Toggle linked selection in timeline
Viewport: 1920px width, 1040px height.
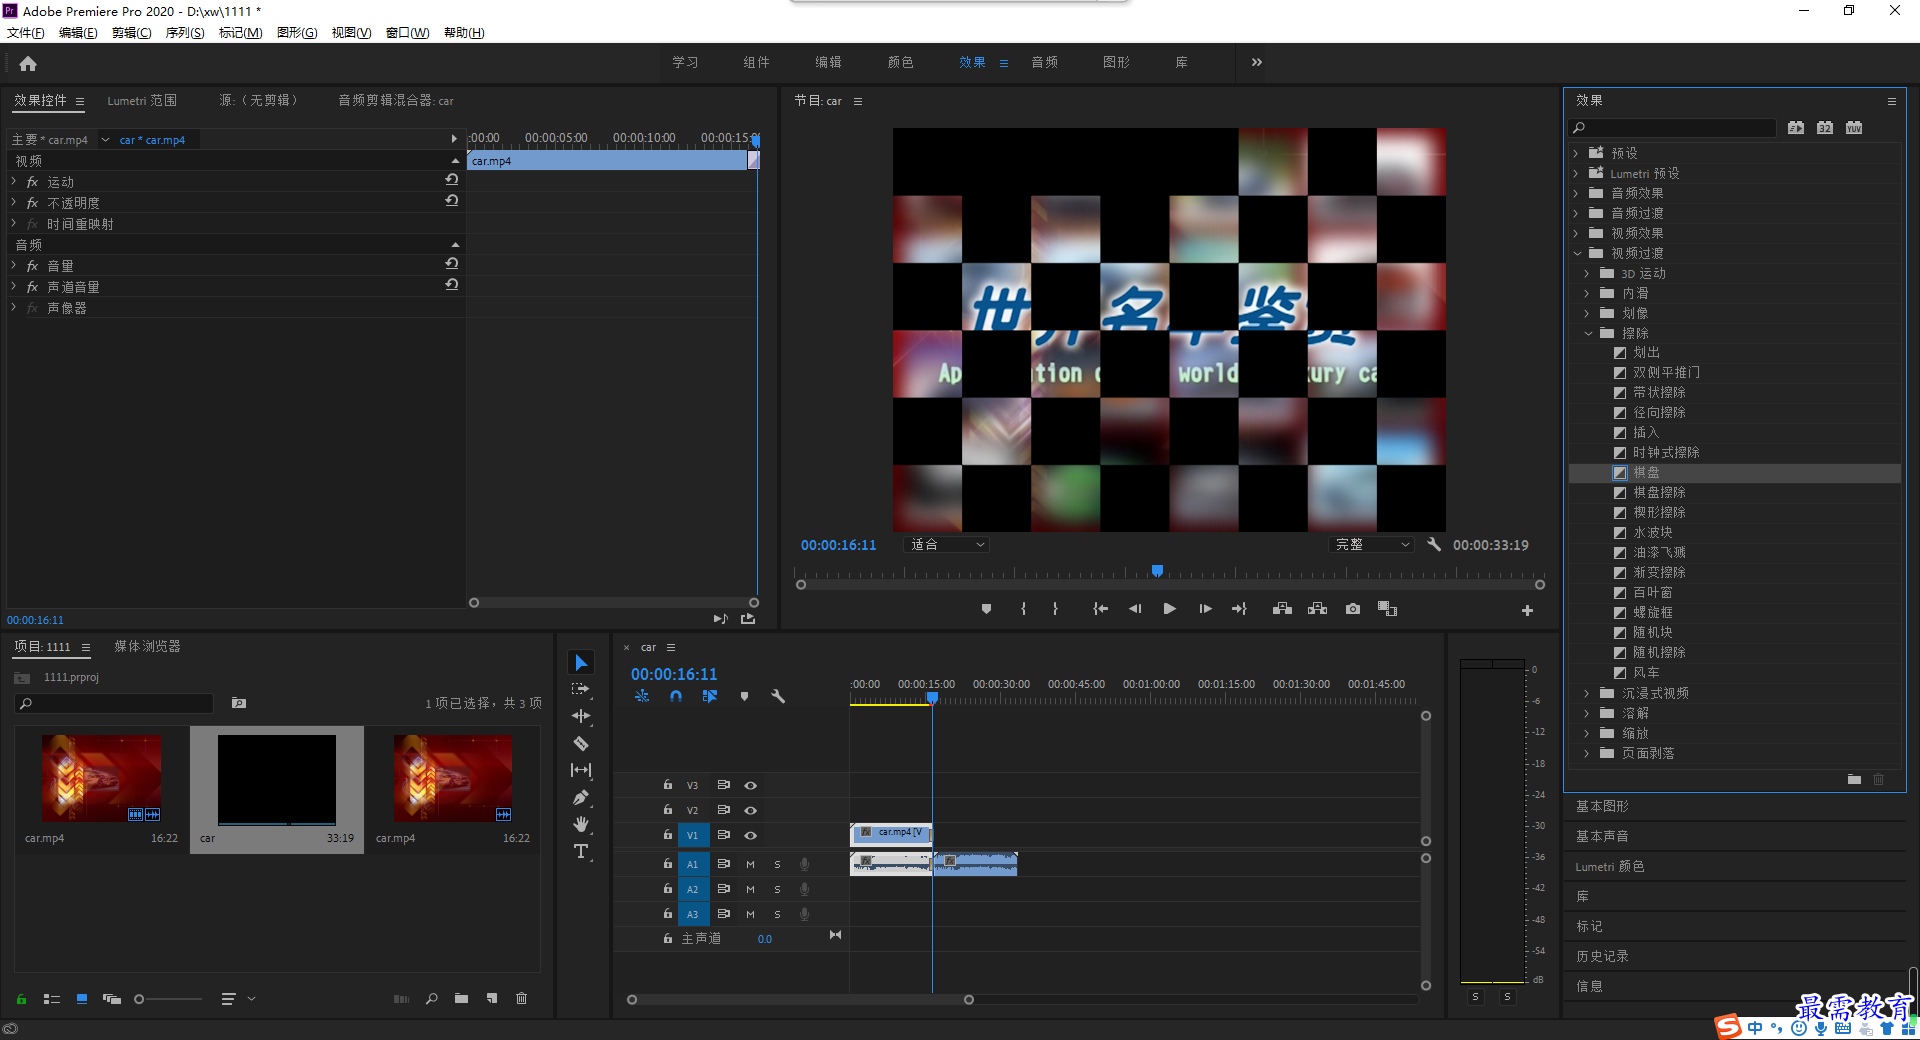pos(710,696)
